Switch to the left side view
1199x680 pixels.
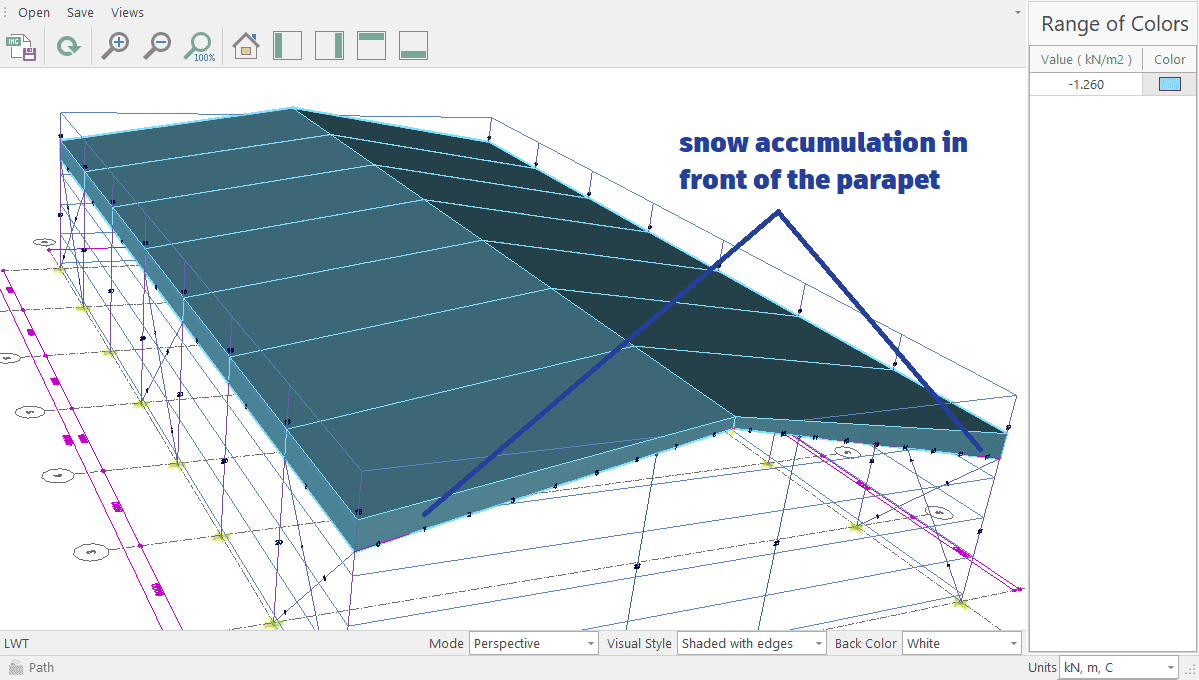pos(288,46)
